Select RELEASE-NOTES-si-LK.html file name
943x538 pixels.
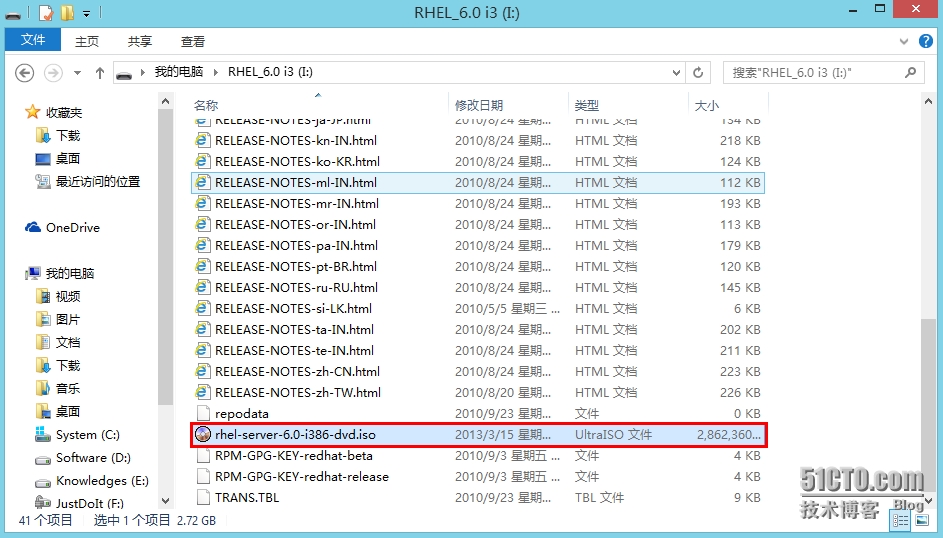tap(293, 309)
